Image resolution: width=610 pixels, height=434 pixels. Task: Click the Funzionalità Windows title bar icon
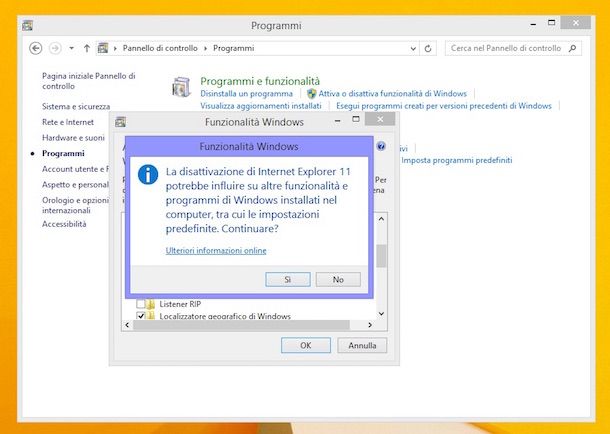[x=121, y=122]
